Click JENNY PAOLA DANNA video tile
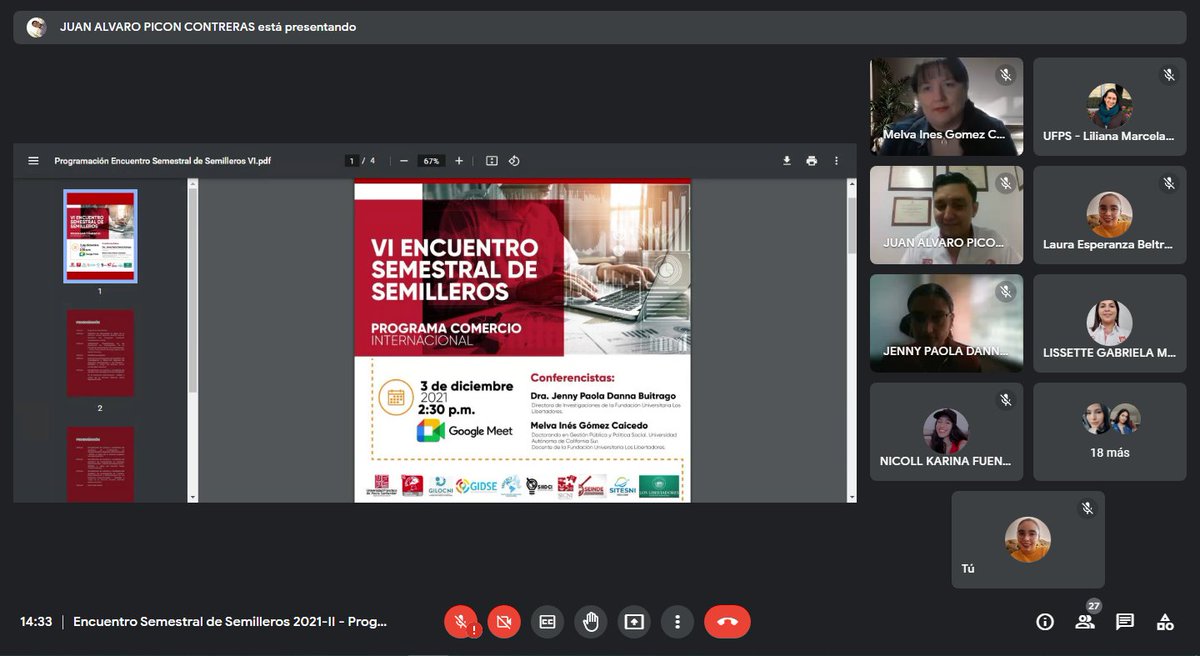 coord(946,323)
